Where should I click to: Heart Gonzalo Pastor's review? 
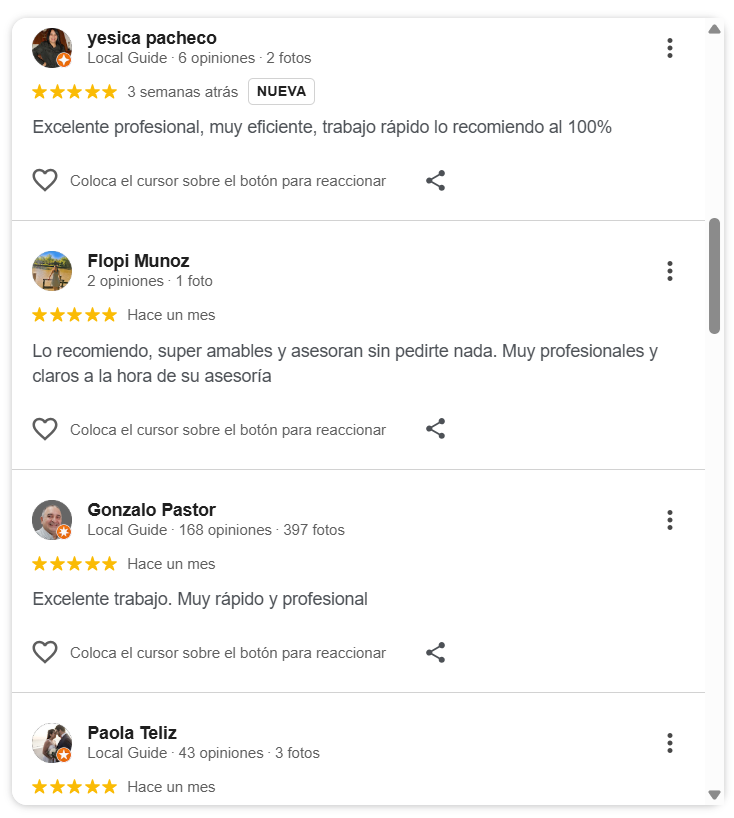[x=45, y=653]
